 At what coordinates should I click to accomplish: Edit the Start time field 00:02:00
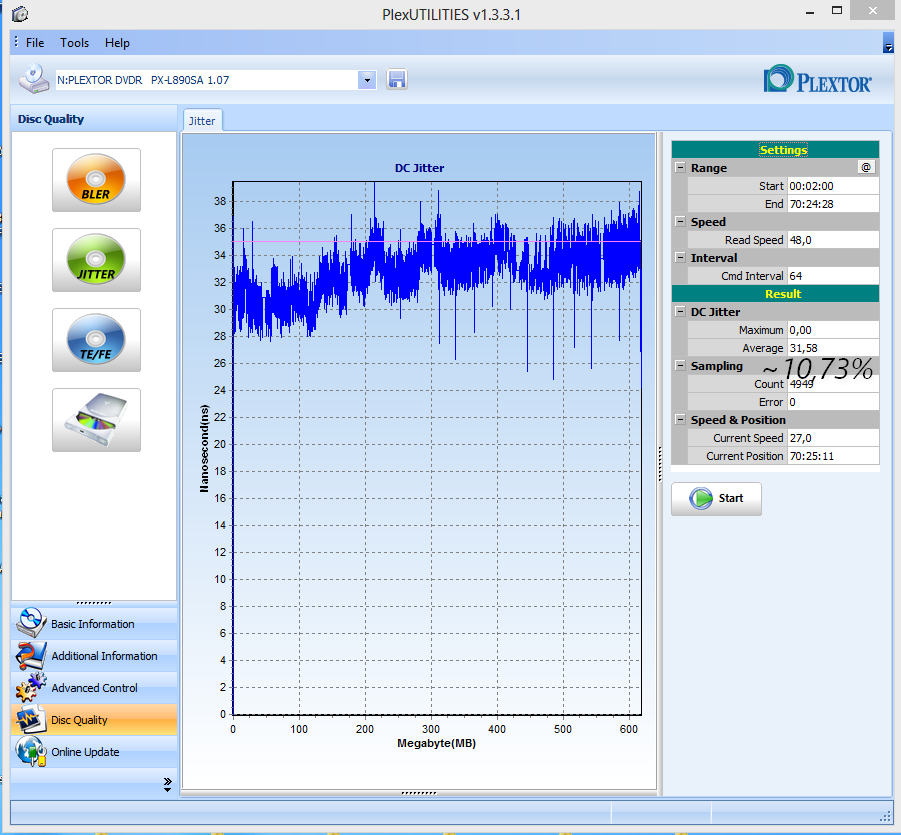[x=833, y=186]
